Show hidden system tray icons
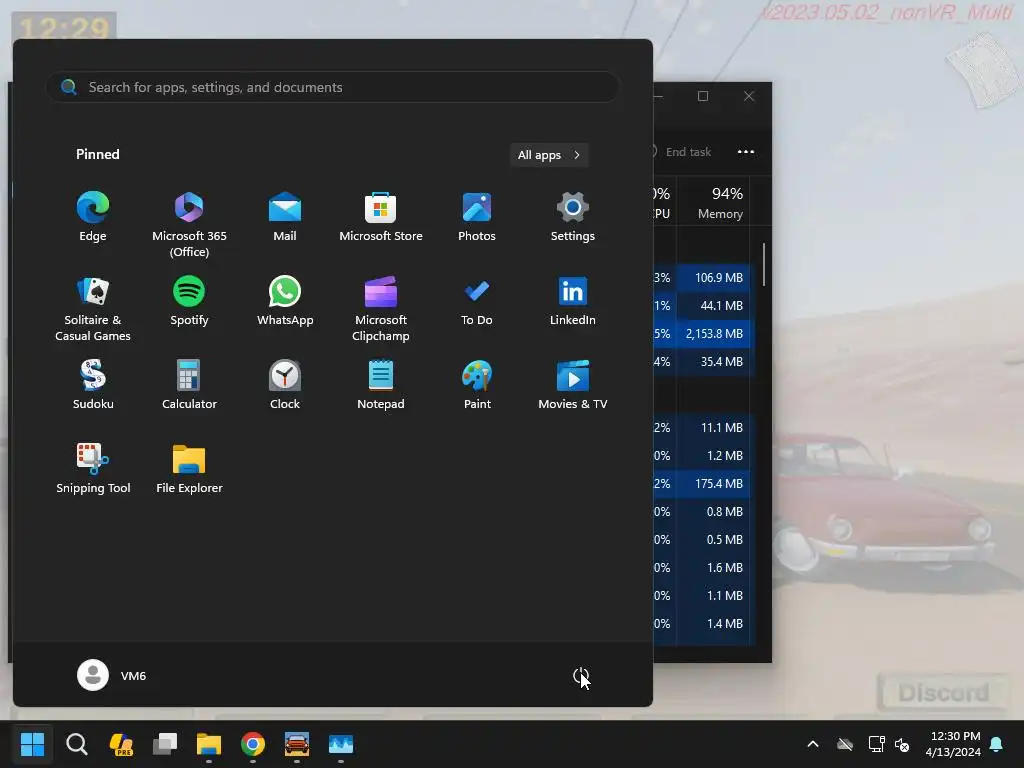This screenshot has height=768, width=1024. click(813, 744)
